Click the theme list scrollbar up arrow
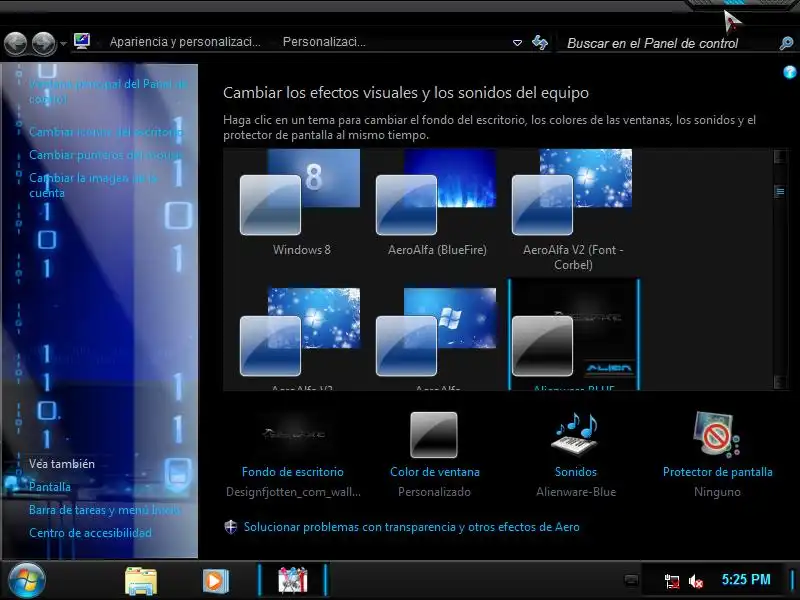 780,156
